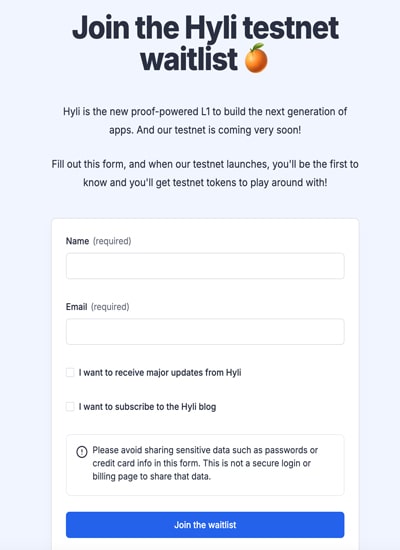Click the exclamation warning icon

(82, 451)
